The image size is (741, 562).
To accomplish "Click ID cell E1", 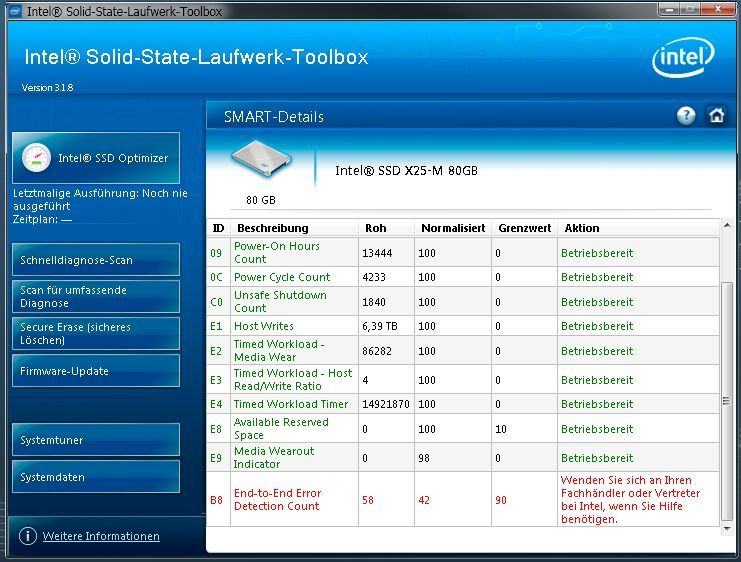I will [216, 326].
